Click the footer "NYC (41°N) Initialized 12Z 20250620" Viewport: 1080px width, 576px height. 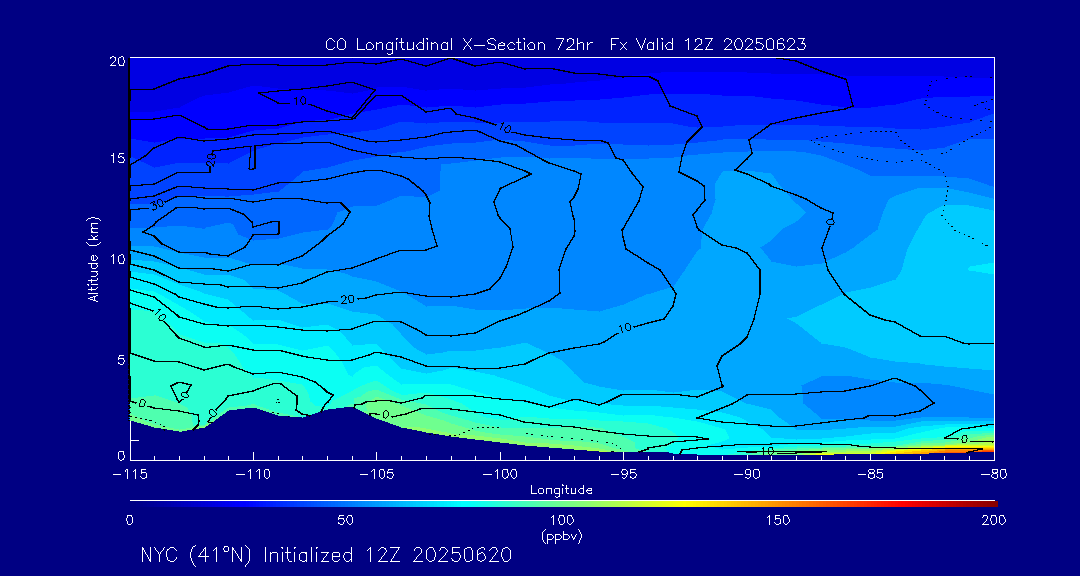click(x=326, y=555)
